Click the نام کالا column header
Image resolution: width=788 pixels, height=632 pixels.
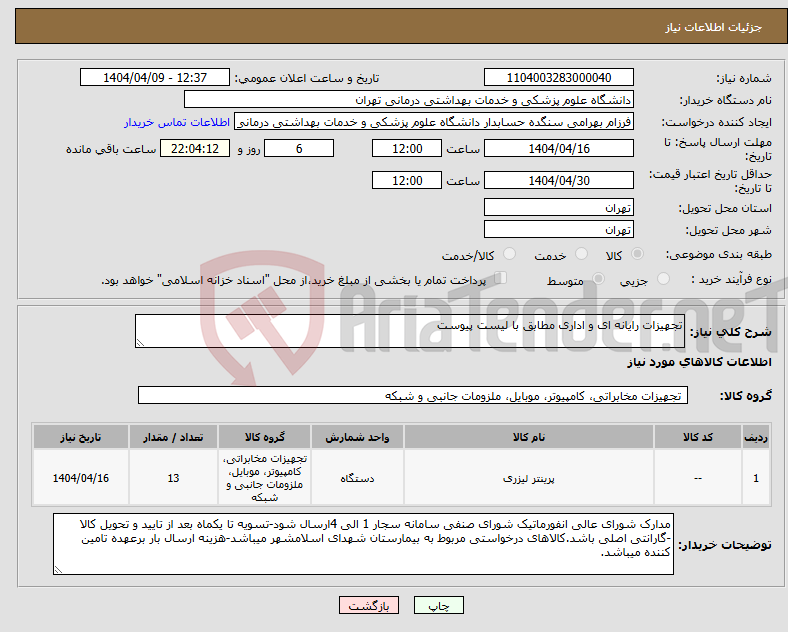coord(529,437)
